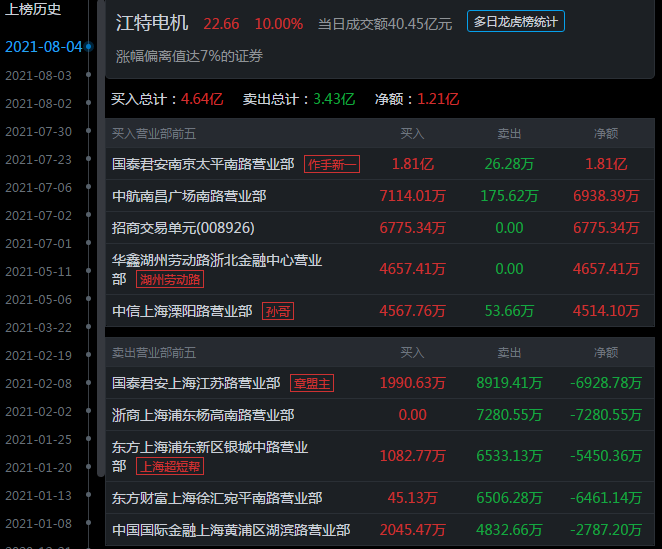Choose the 2021-07-23 history entry

[38, 160]
